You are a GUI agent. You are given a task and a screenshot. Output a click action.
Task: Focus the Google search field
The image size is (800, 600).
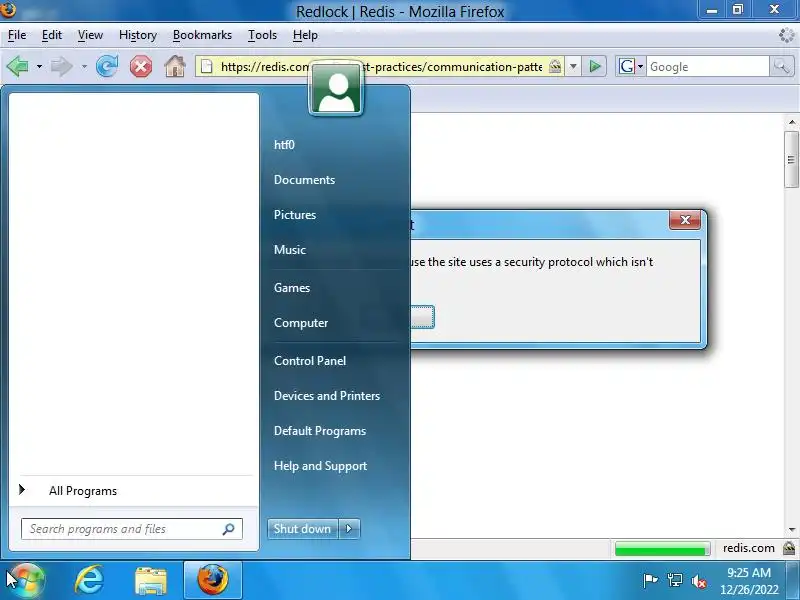[708, 66]
